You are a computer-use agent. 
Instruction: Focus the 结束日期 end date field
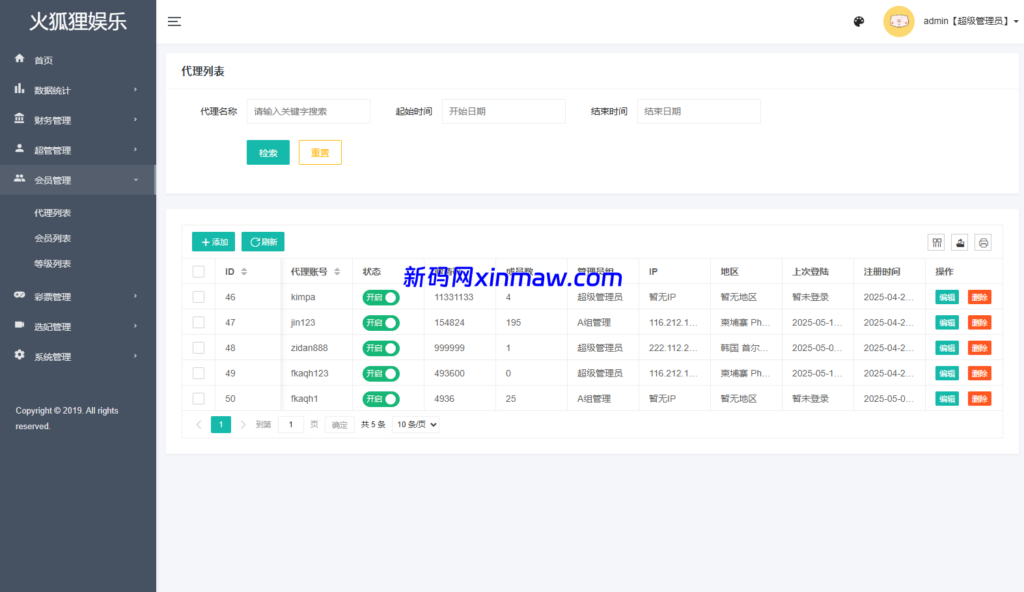click(x=699, y=112)
